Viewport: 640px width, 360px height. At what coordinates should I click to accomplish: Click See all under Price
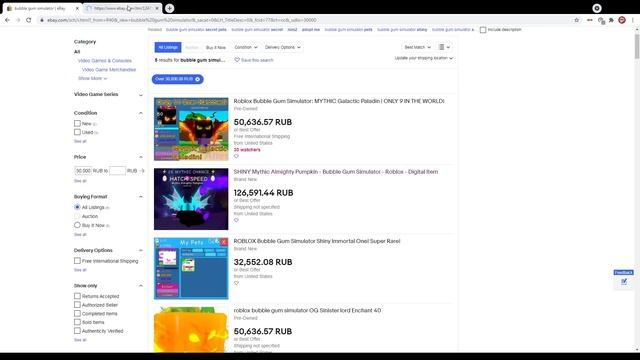coord(80,181)
